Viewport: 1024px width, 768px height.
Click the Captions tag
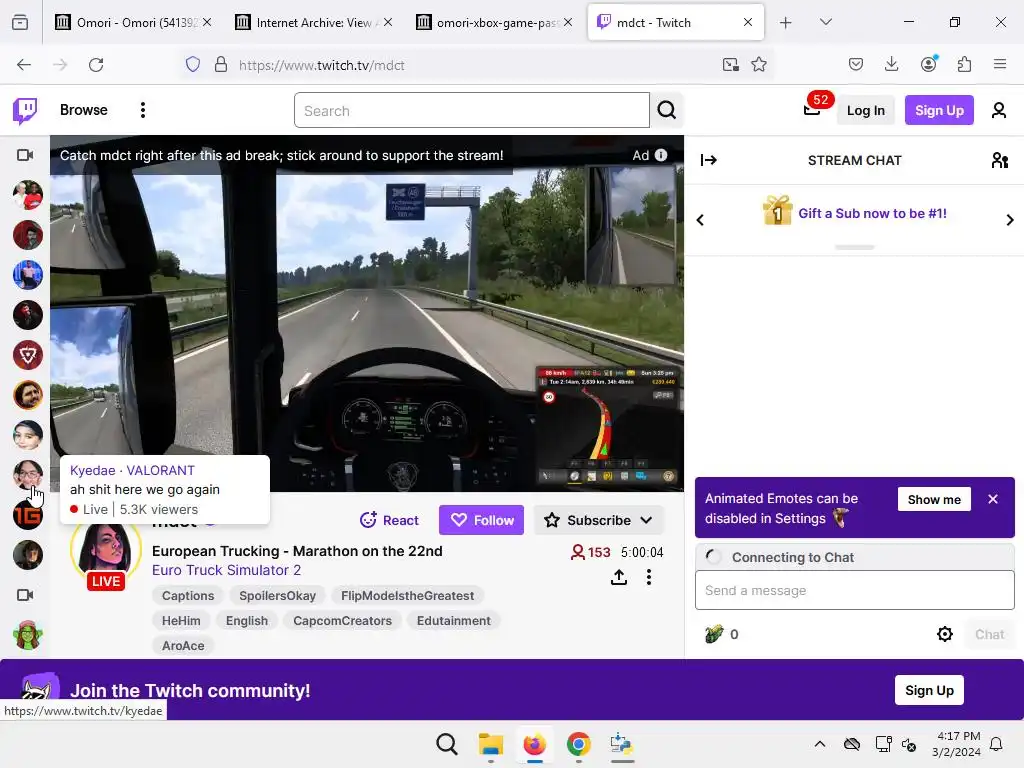pos(188,596)
